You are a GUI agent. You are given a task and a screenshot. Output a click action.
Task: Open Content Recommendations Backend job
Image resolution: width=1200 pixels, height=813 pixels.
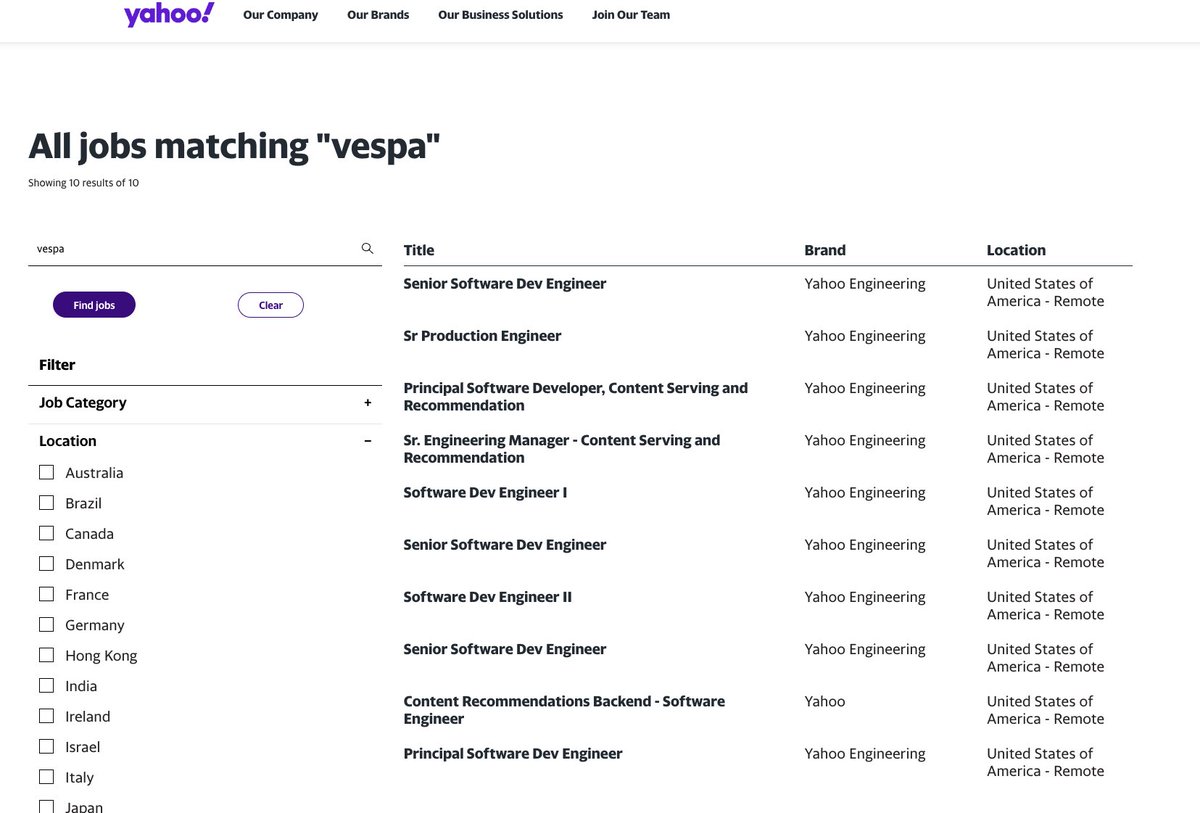pyautogui.click(x=564, y=710)
